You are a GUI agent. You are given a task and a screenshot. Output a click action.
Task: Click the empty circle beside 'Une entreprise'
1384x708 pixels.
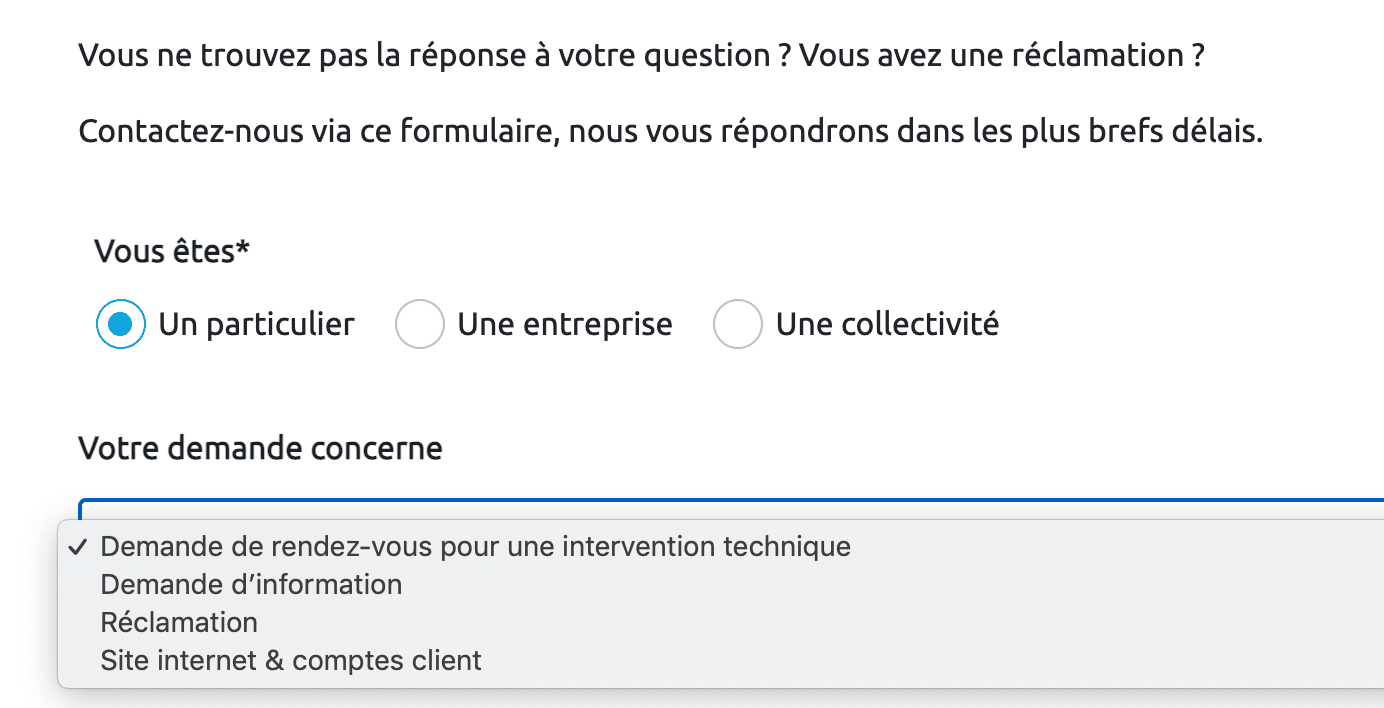(x=420, y=323)
